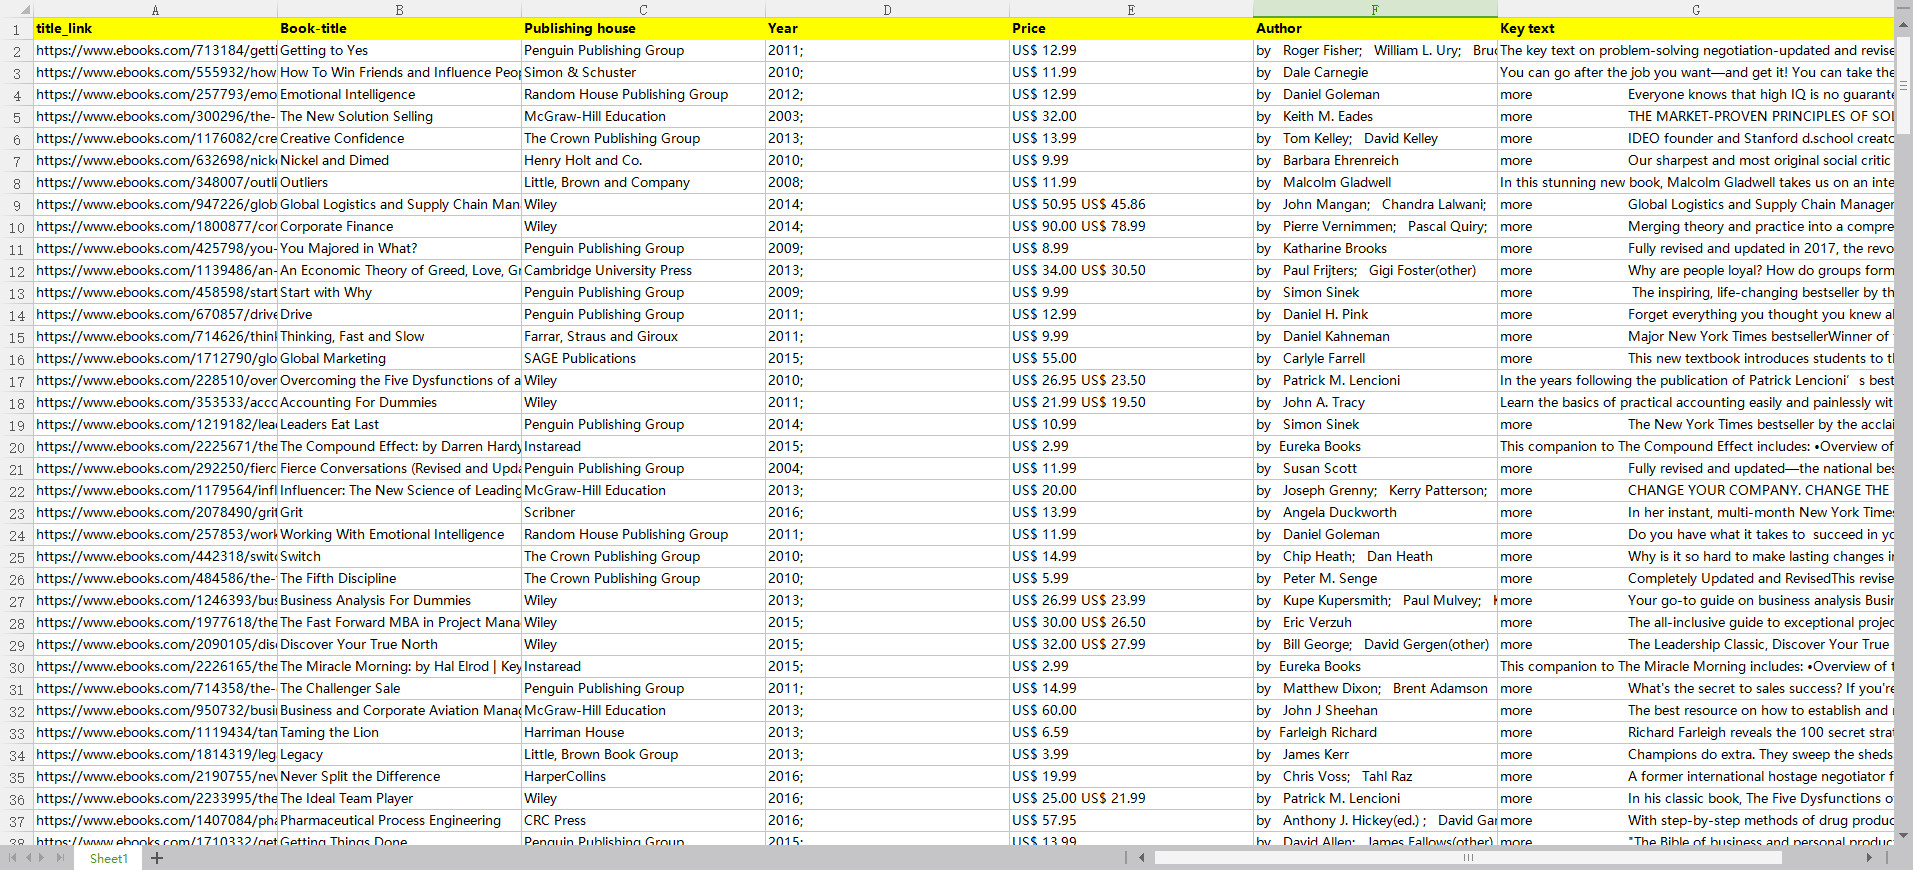This screenshot has width=1913, height=870.
Task: Jump to last sheet using navigation arrow
Action: [59, 858]
